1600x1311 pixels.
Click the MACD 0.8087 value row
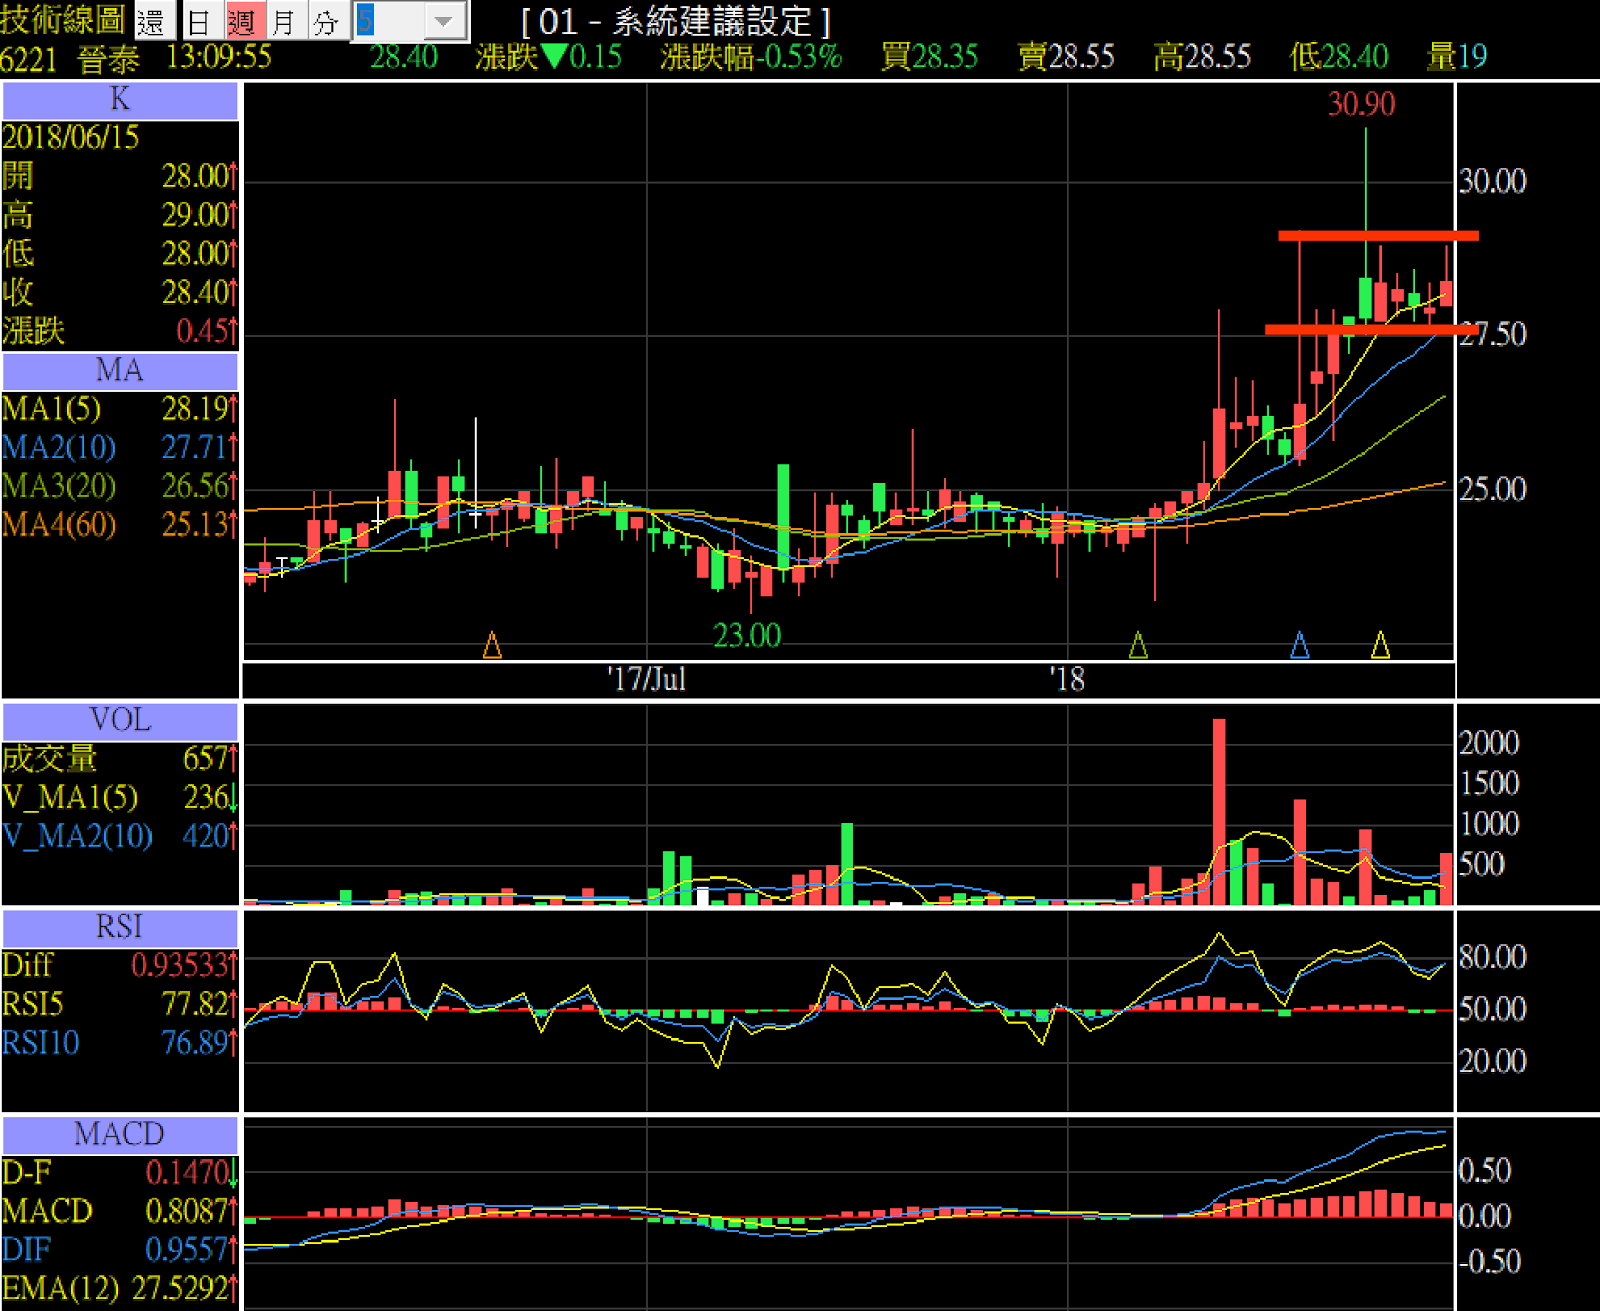(x=120, y=1212)
